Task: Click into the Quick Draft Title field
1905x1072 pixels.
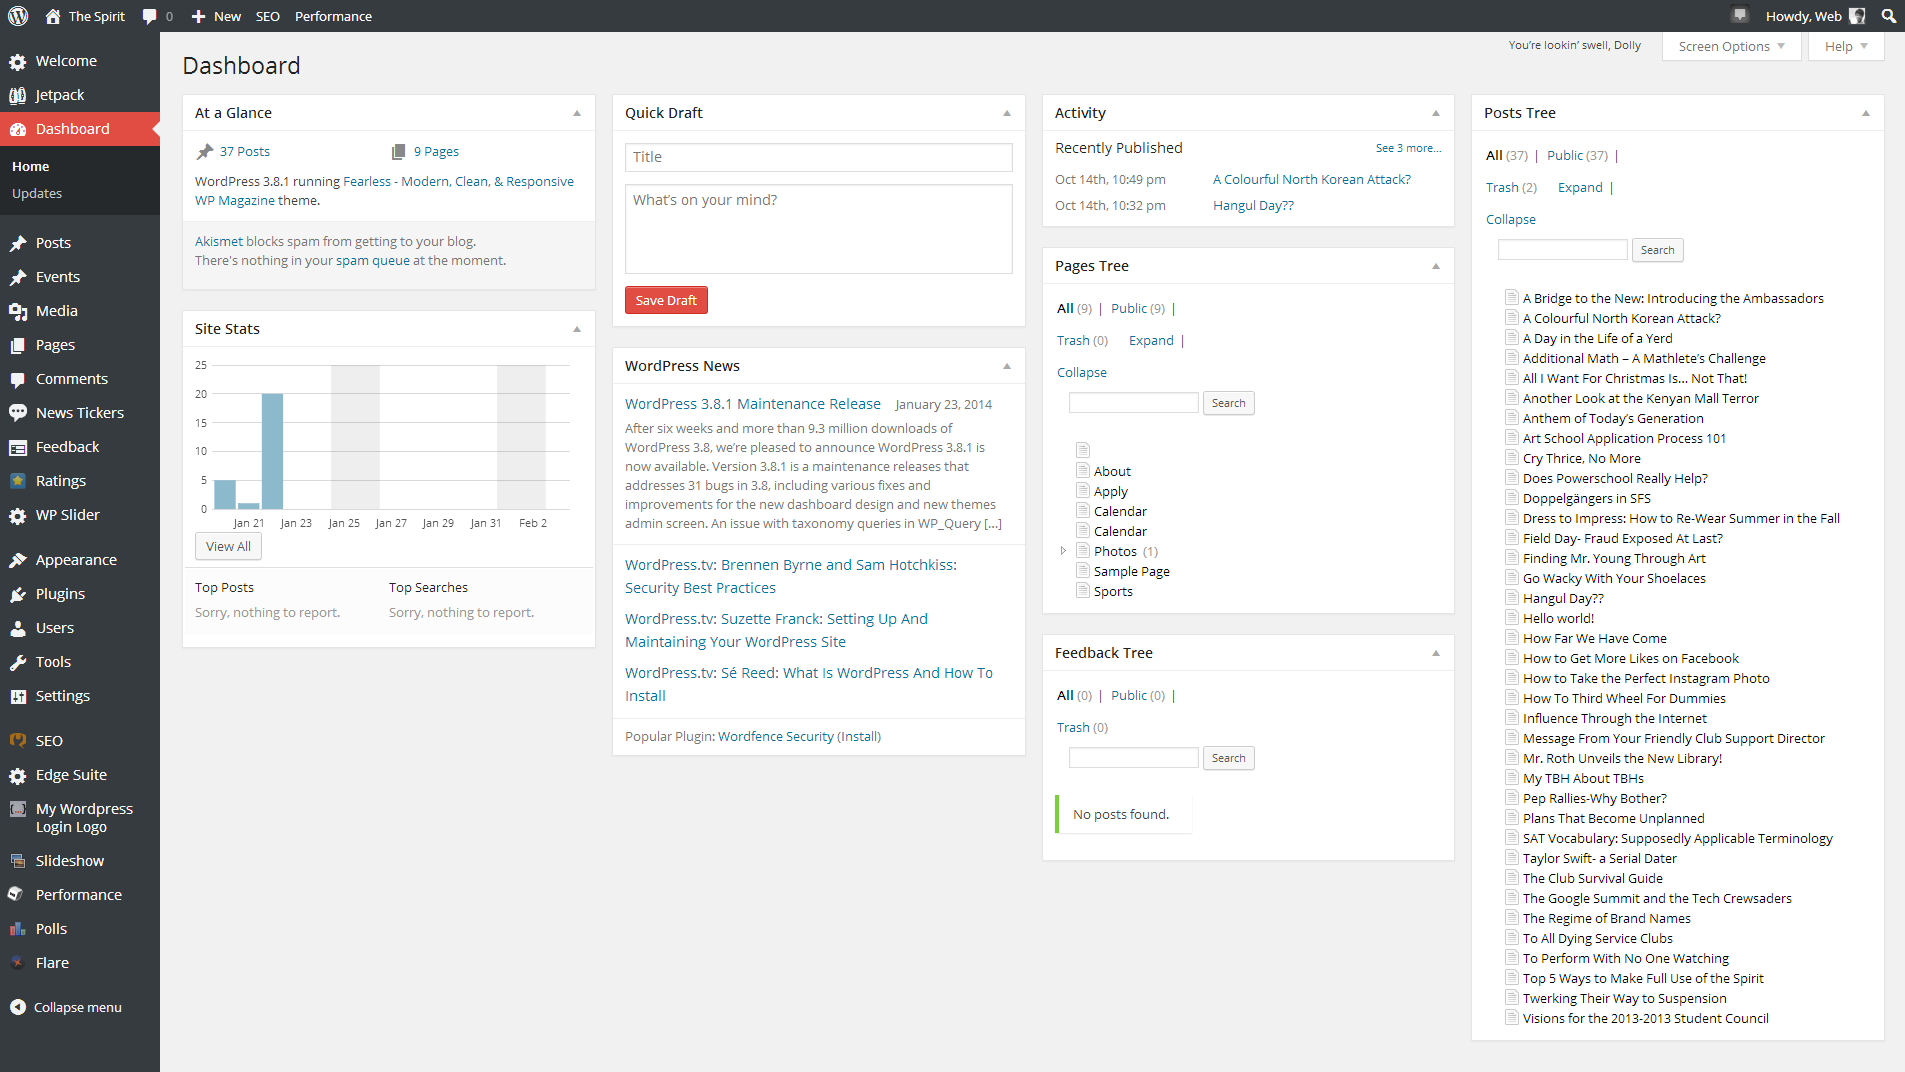Action: click(818, 157)
